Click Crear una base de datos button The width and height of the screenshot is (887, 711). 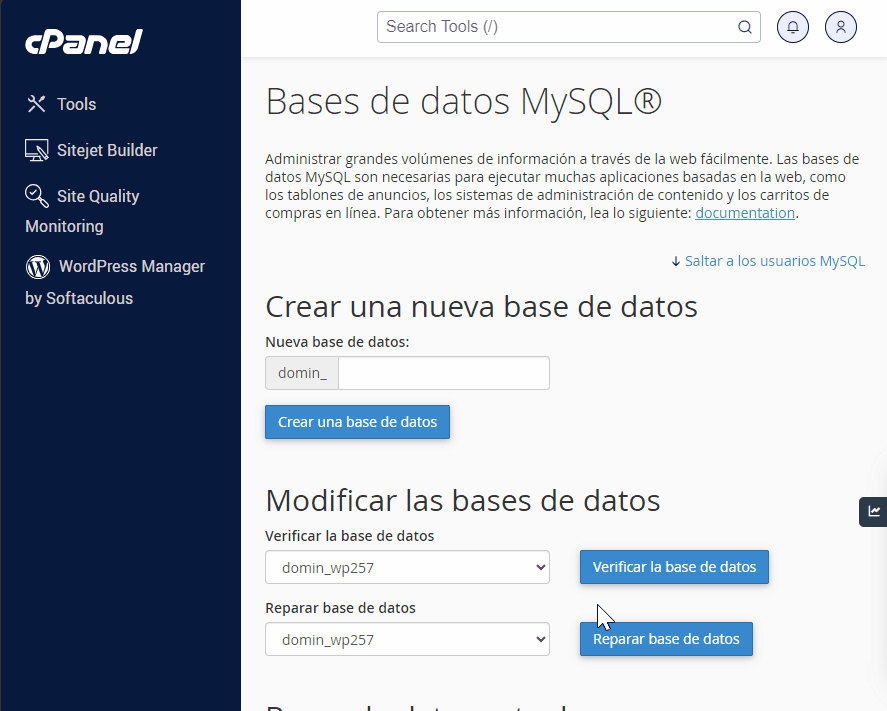[358, 422]
